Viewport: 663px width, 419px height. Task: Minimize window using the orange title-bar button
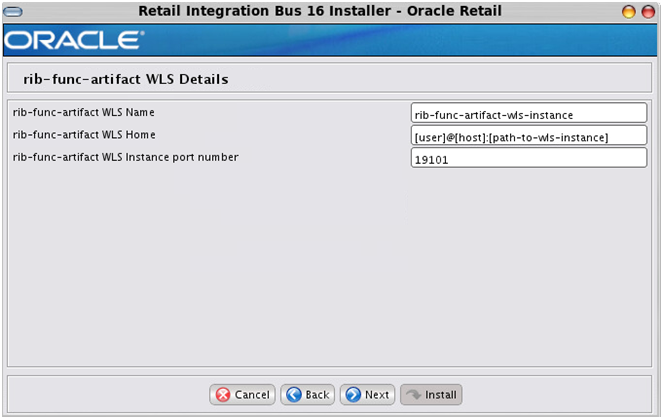point(629,11)
